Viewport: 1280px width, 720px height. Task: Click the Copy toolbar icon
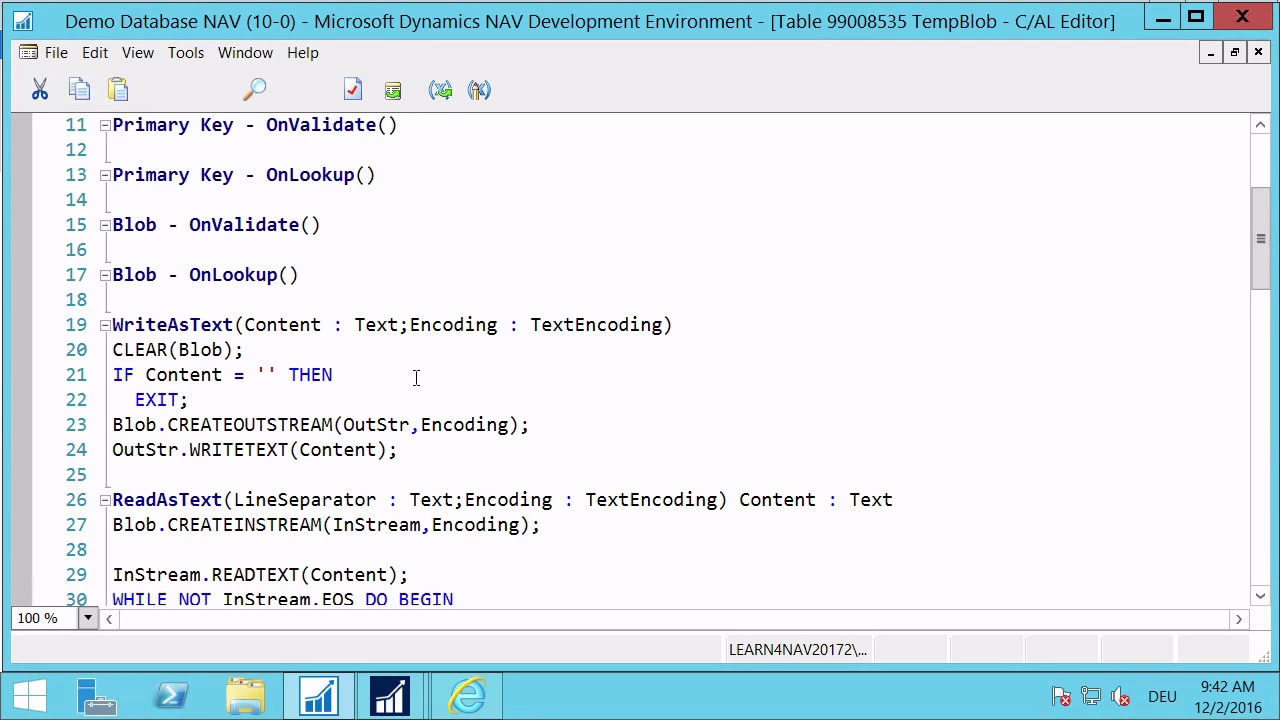pyautogui.click(x=79, y=90)
